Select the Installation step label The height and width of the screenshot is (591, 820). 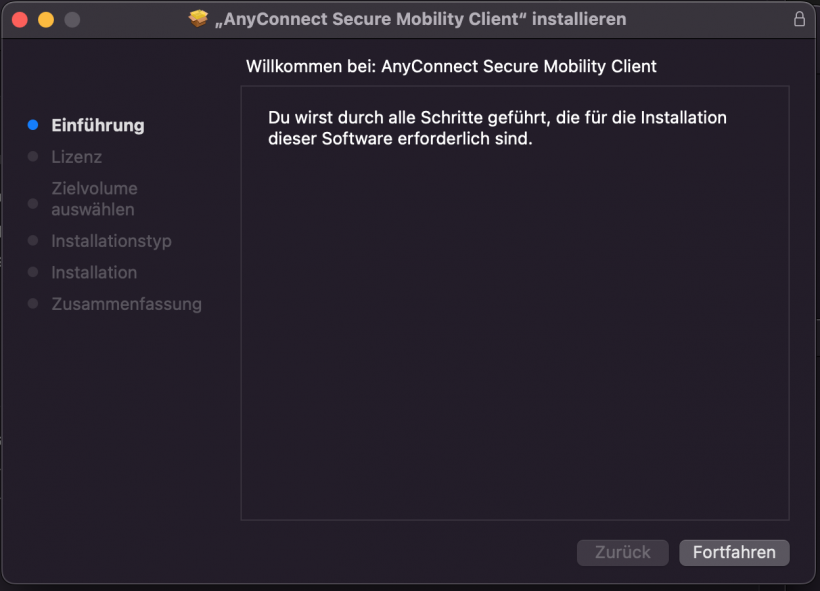pos(94,272)
